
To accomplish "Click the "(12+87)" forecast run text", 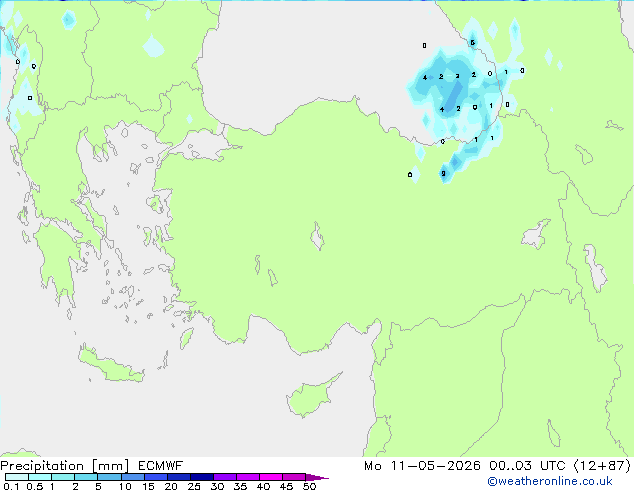I will tap(602, 466).
